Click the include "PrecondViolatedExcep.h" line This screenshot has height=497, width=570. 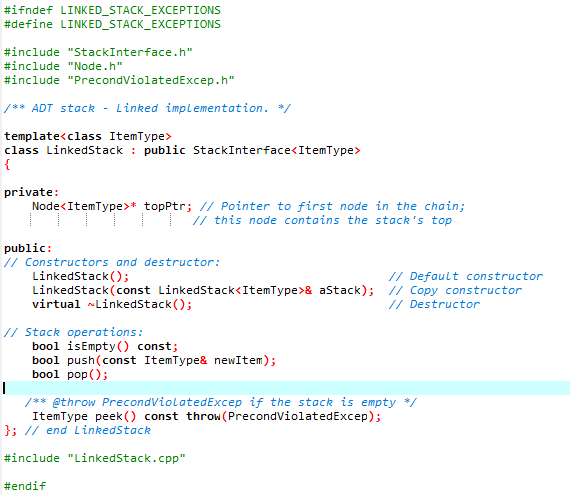click(x=119, y=80)
